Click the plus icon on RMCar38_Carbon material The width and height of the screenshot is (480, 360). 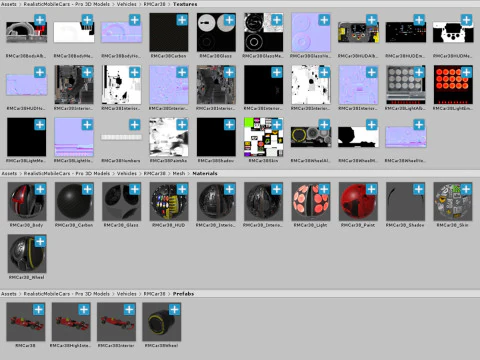pyautogui.click(x=87, y=189)
